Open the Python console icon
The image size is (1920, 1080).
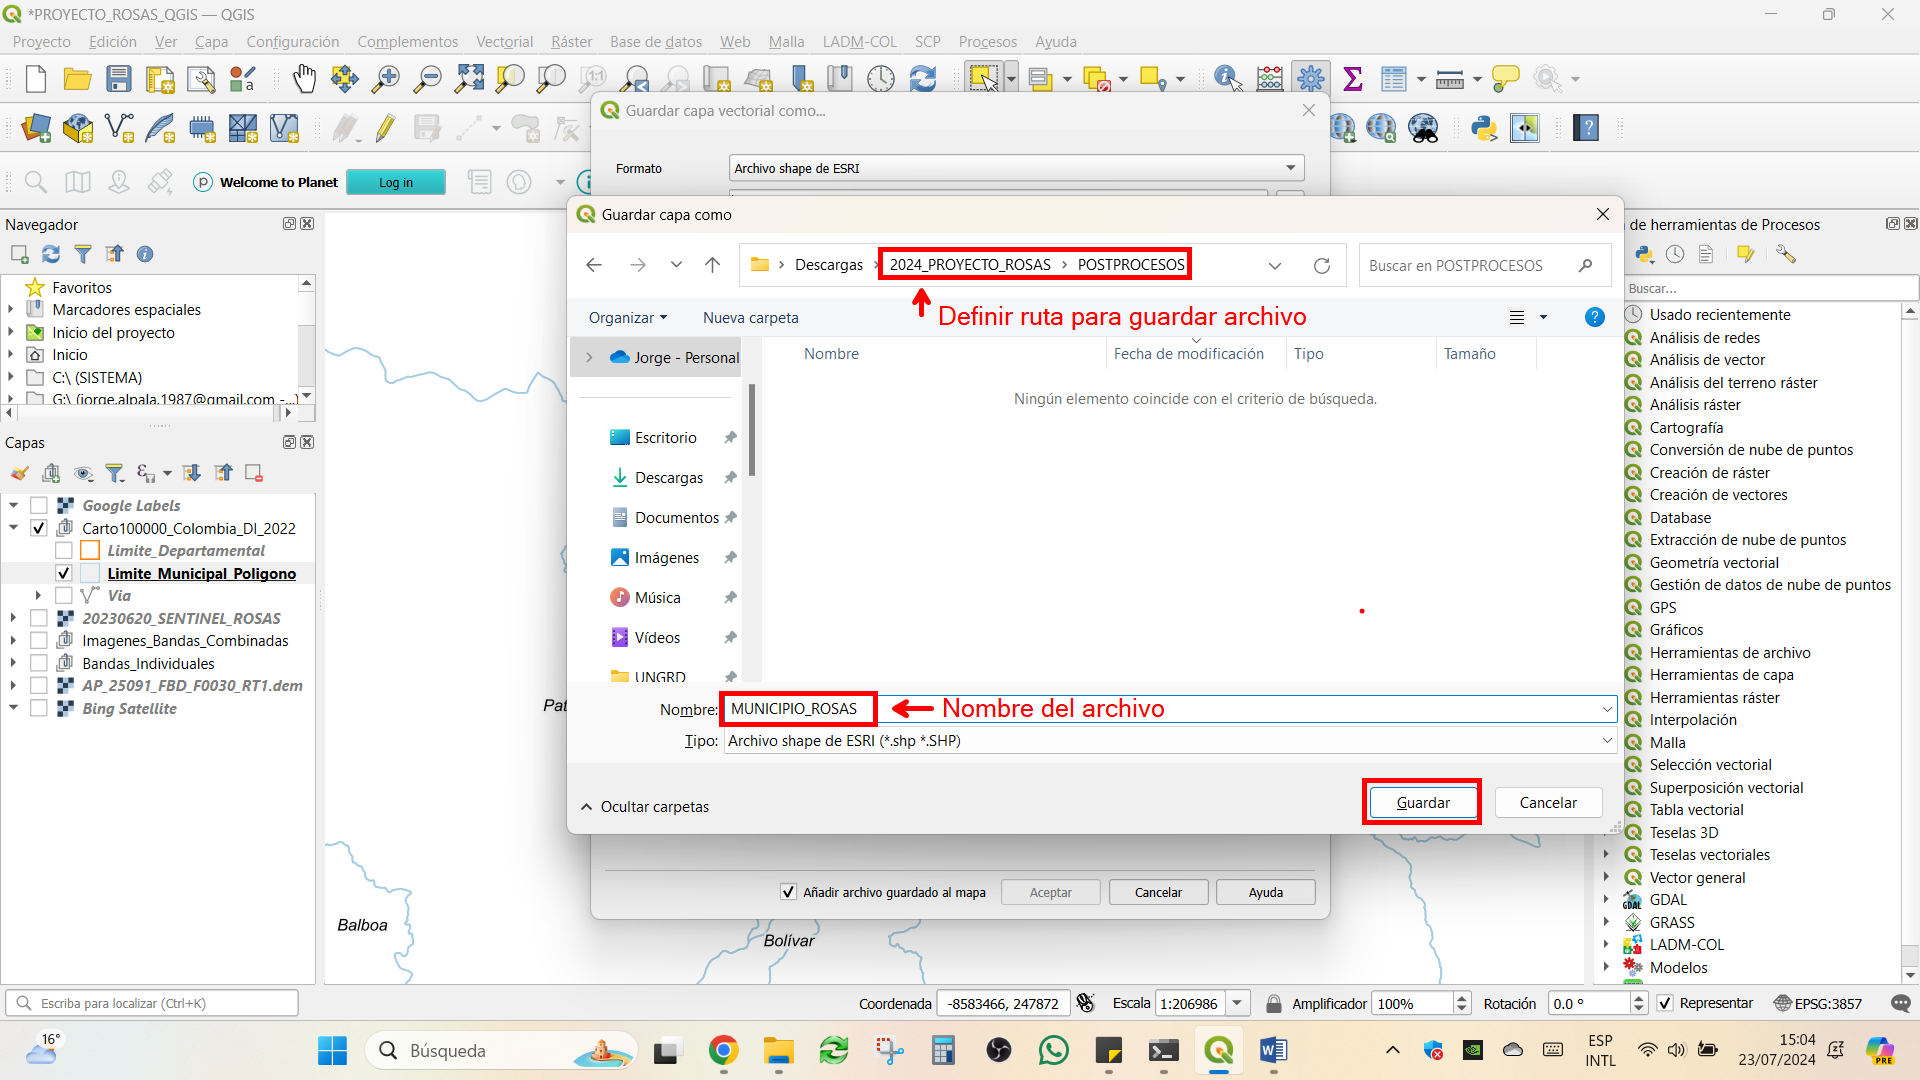(x=1484, y=128)
